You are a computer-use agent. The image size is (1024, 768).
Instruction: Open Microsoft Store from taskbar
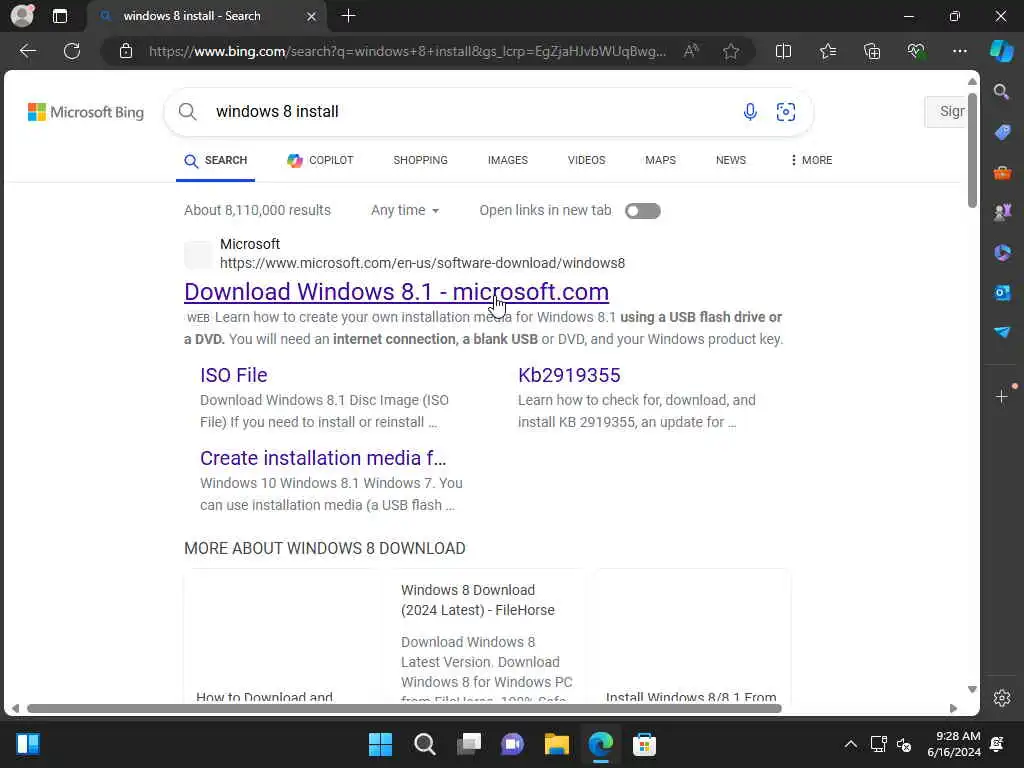click(644, 744)
